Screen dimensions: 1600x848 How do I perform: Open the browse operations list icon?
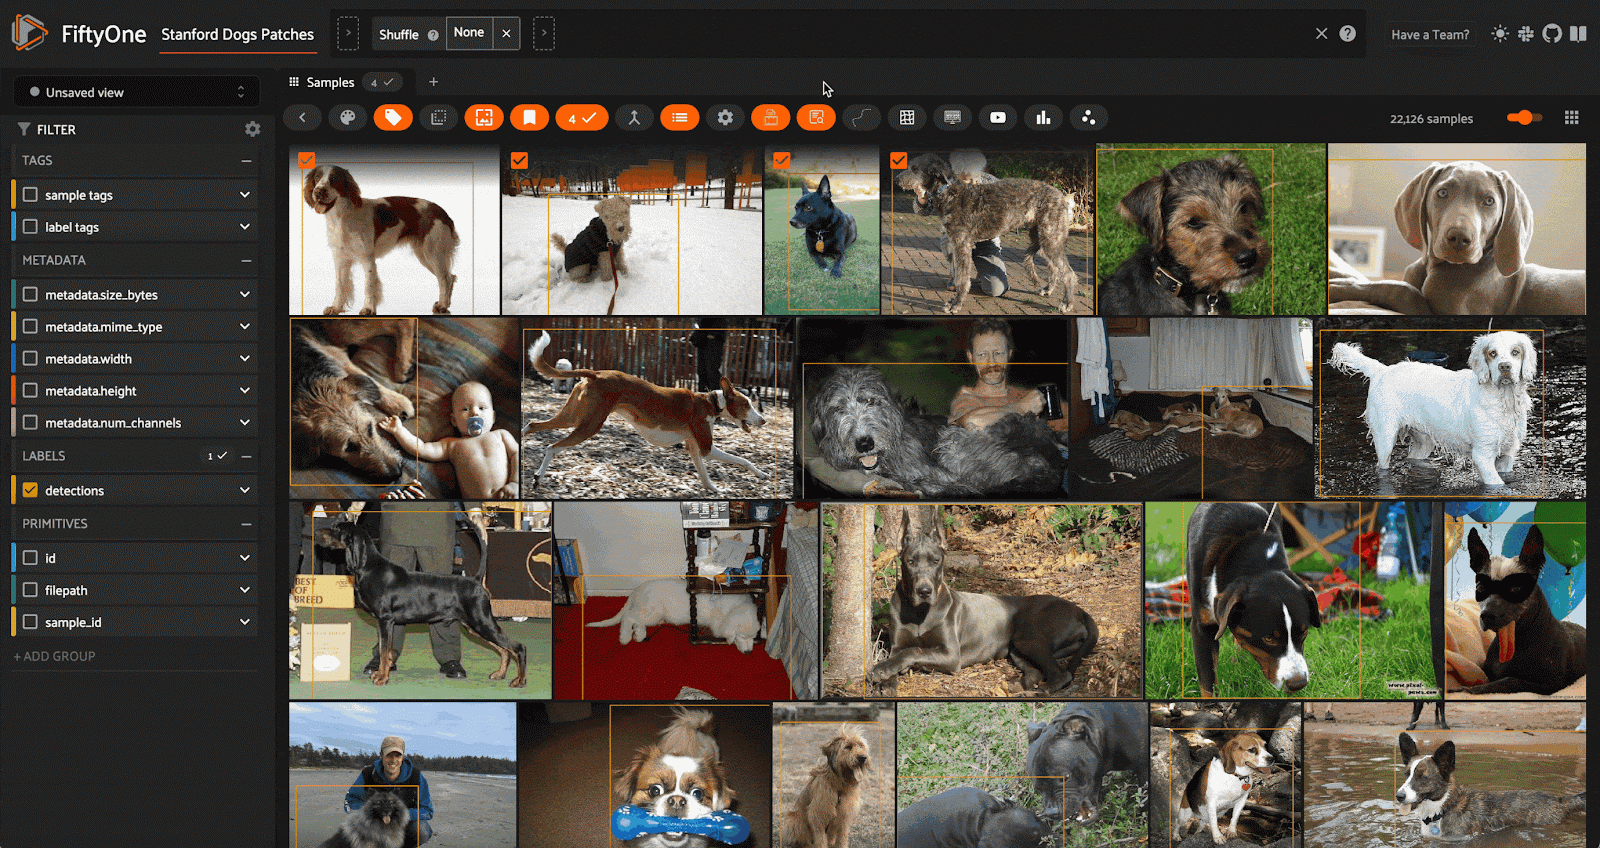coord(679,118)
